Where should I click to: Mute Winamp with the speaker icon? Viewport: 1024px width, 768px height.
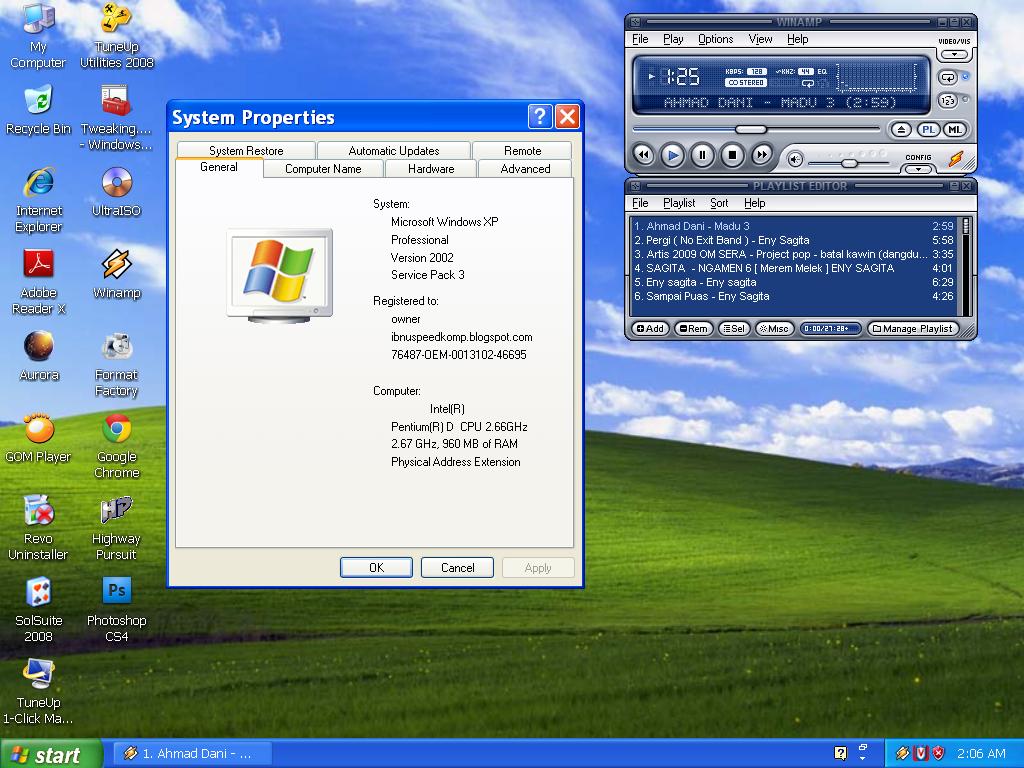(795, 159)
